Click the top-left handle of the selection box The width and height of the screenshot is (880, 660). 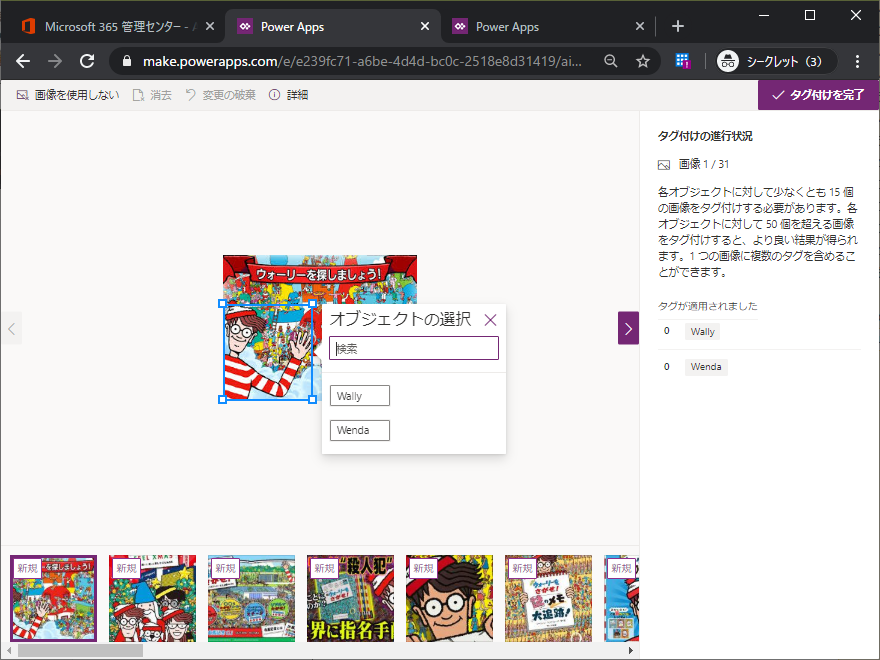tap(222, 303)
